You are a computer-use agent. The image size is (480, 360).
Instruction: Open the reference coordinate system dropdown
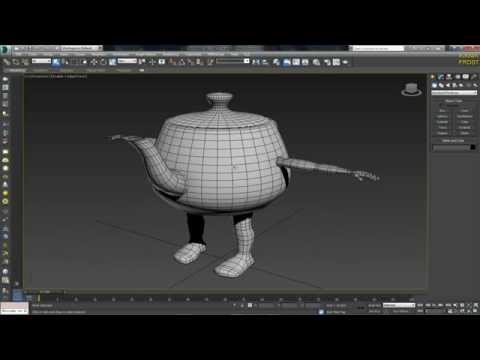[x=127, y=61]
